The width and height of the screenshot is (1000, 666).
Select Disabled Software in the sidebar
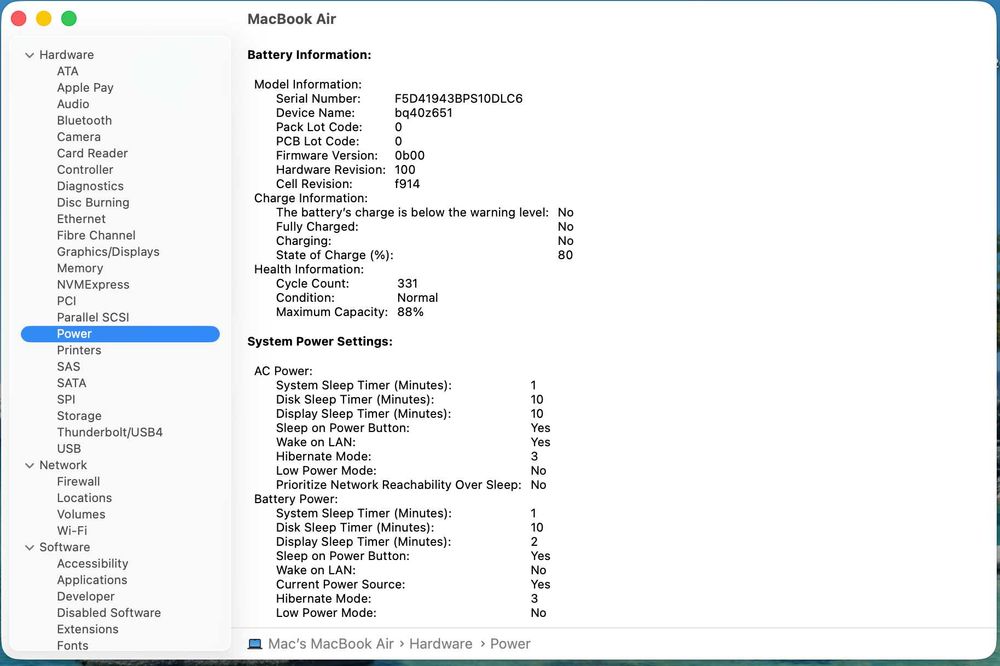(108, 613)
